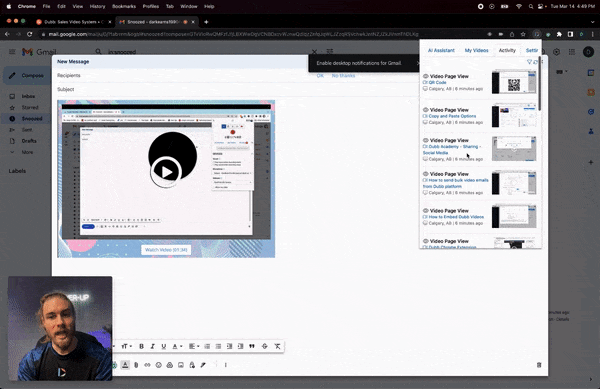Open How to send bulk video emails link

[x=456, y=183]
